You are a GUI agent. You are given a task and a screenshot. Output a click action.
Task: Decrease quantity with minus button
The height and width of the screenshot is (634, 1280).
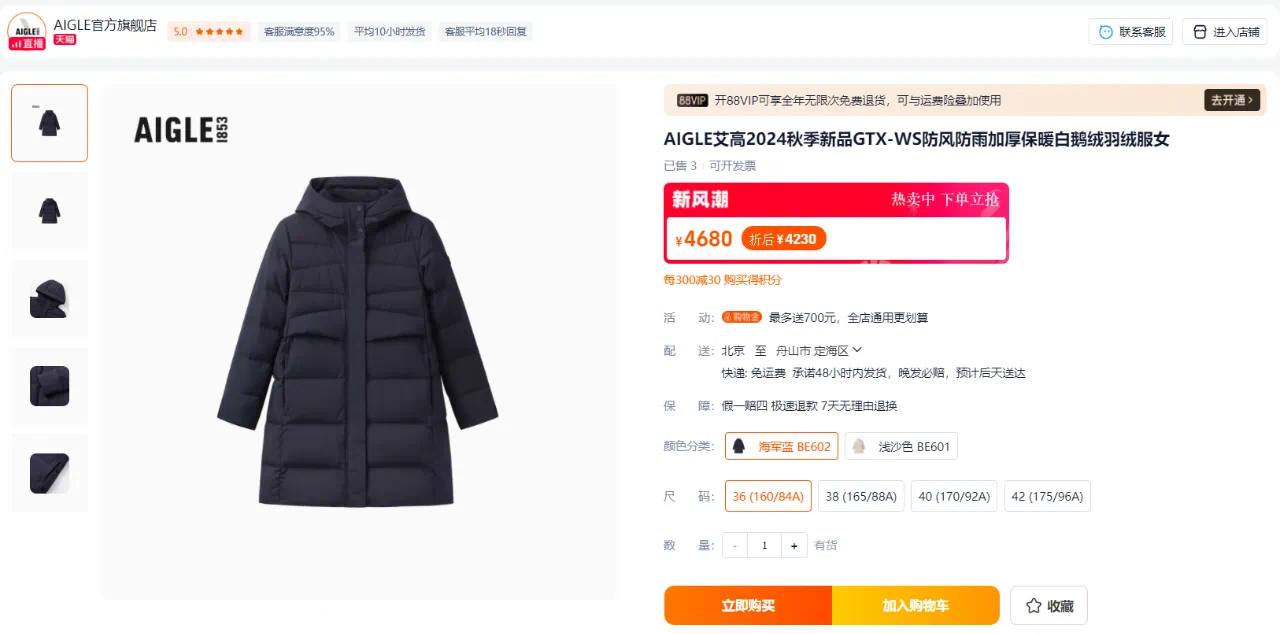735,545
